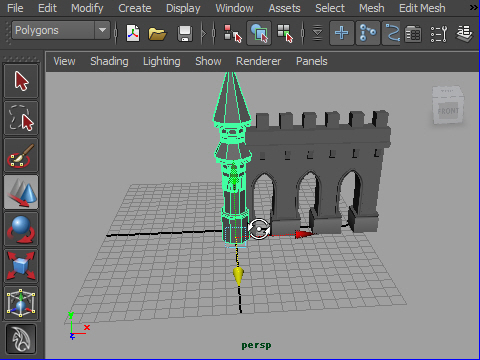The image size is (480, 360).
Task: Open the Renderer panel menu
Action: click(x=258, y=61)
